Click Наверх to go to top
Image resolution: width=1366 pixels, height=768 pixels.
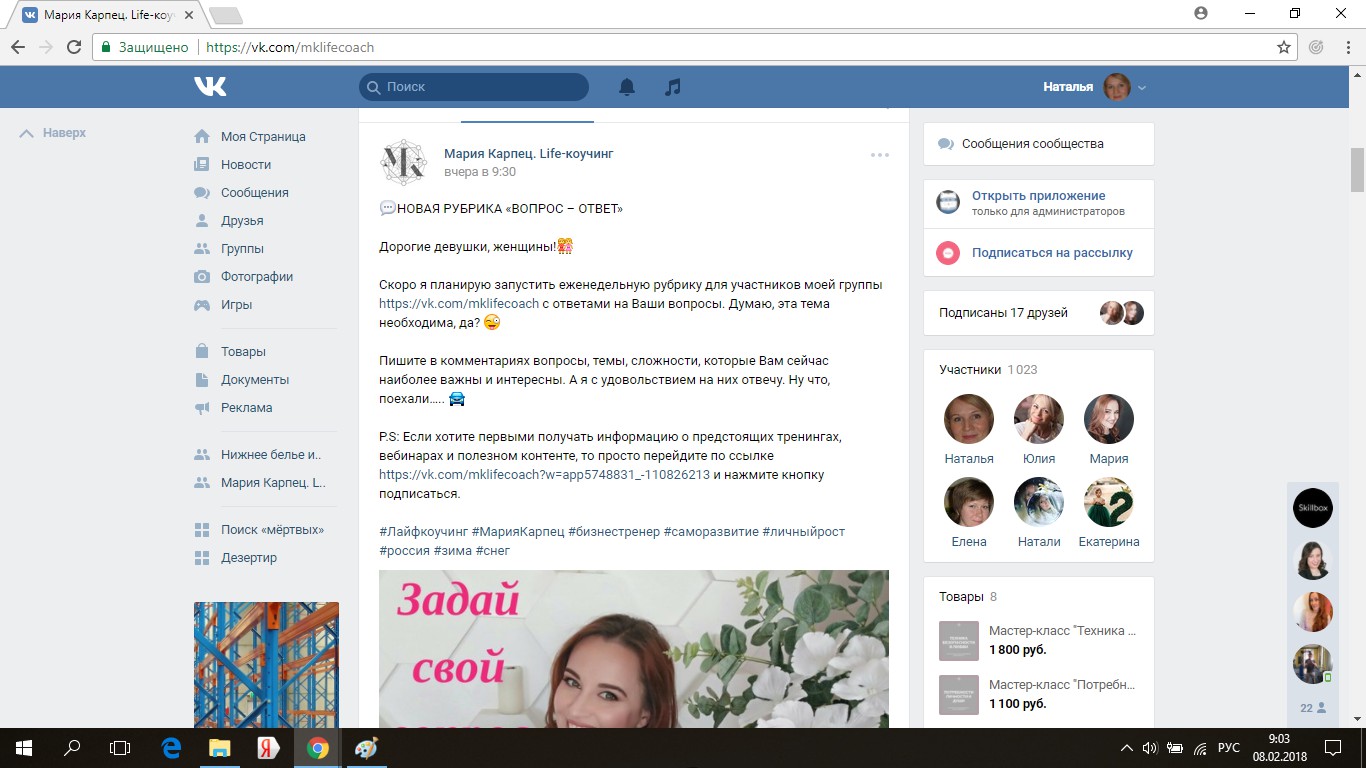[53, 133]
